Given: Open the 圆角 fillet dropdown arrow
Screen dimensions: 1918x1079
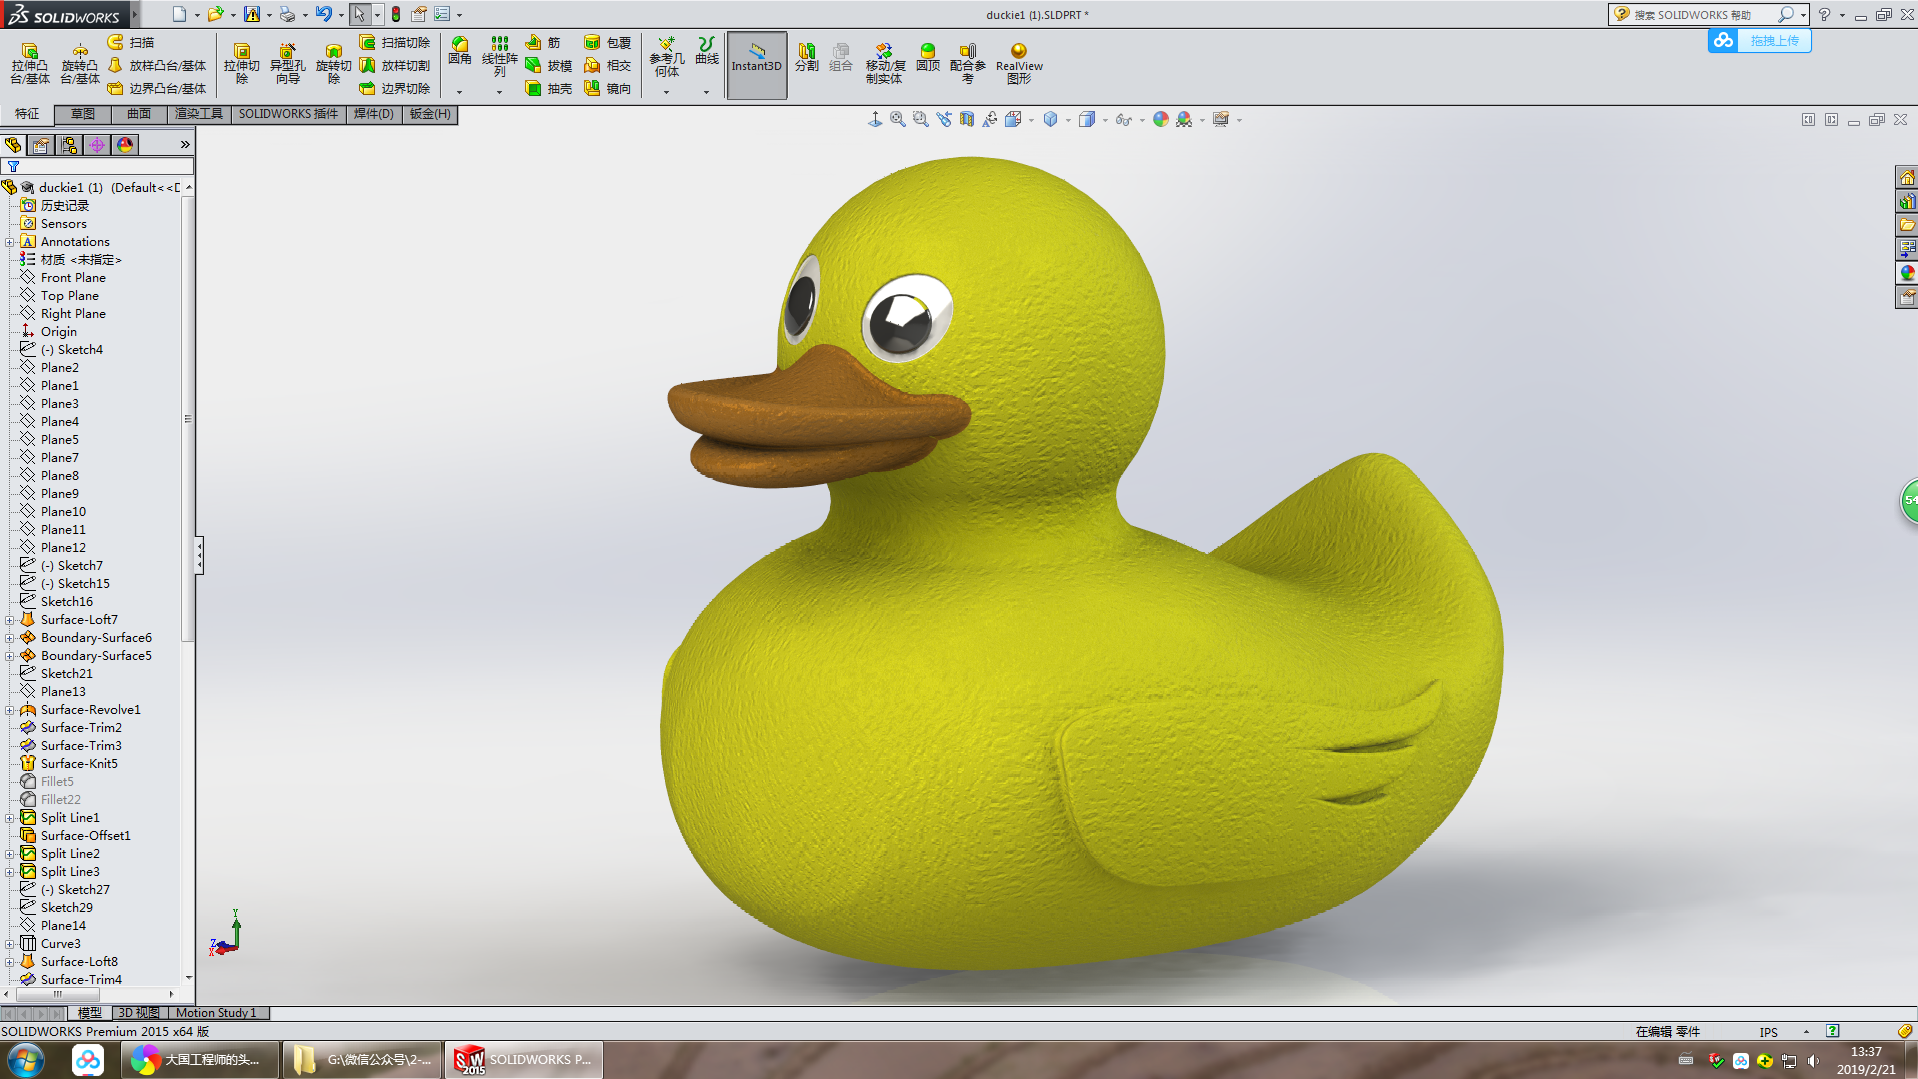Looking at the screenshot, I should point(459,92).
